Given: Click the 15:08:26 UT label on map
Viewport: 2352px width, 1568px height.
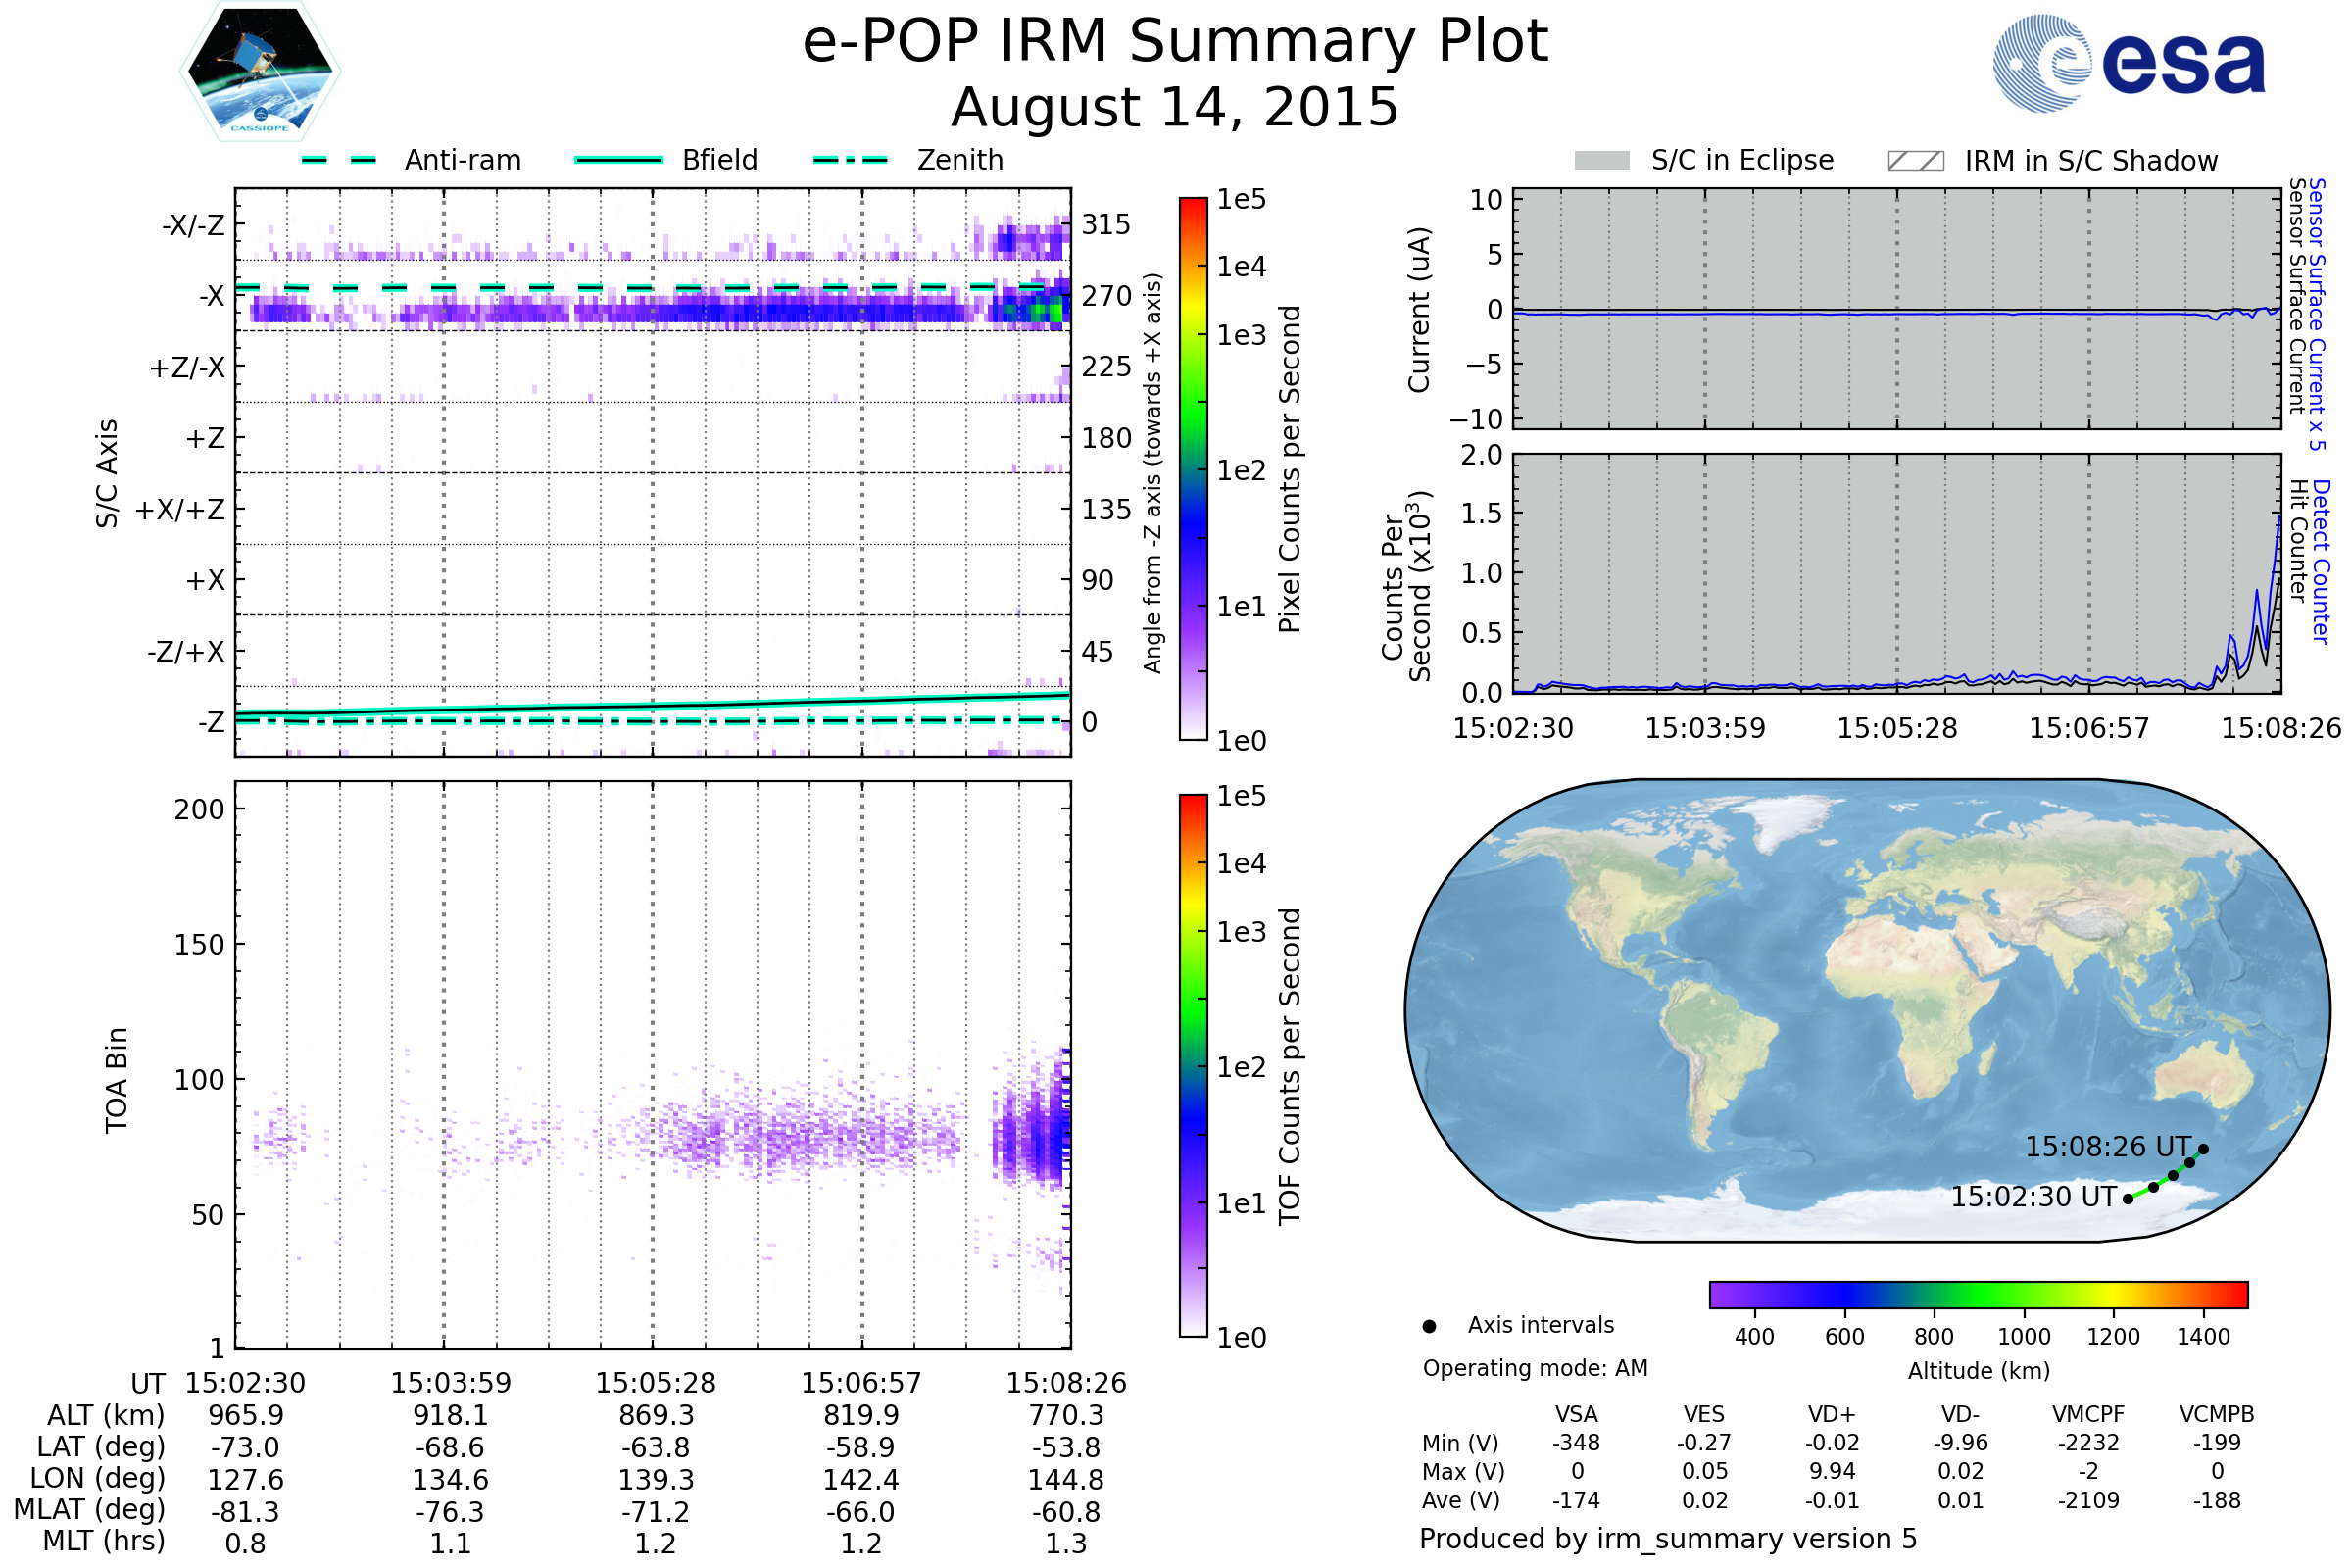Looking at the screenshot, I should [2108, 1147].
